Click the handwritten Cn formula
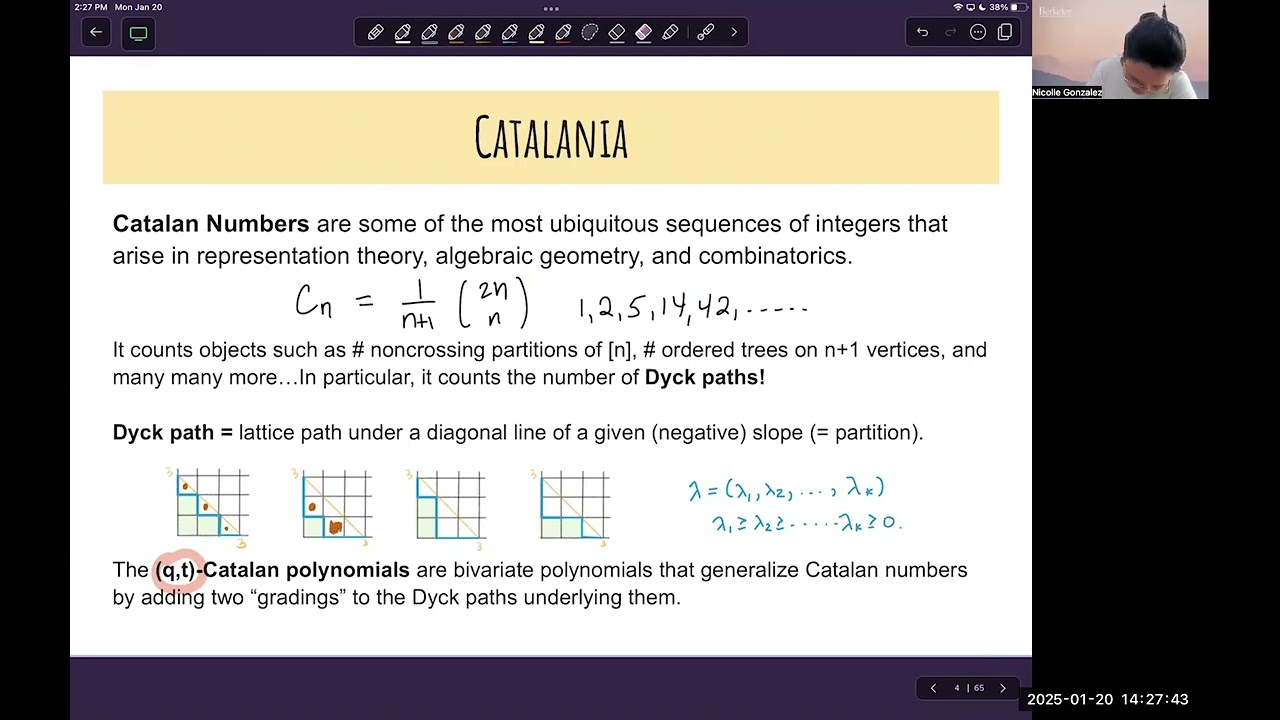 point(412,304)
